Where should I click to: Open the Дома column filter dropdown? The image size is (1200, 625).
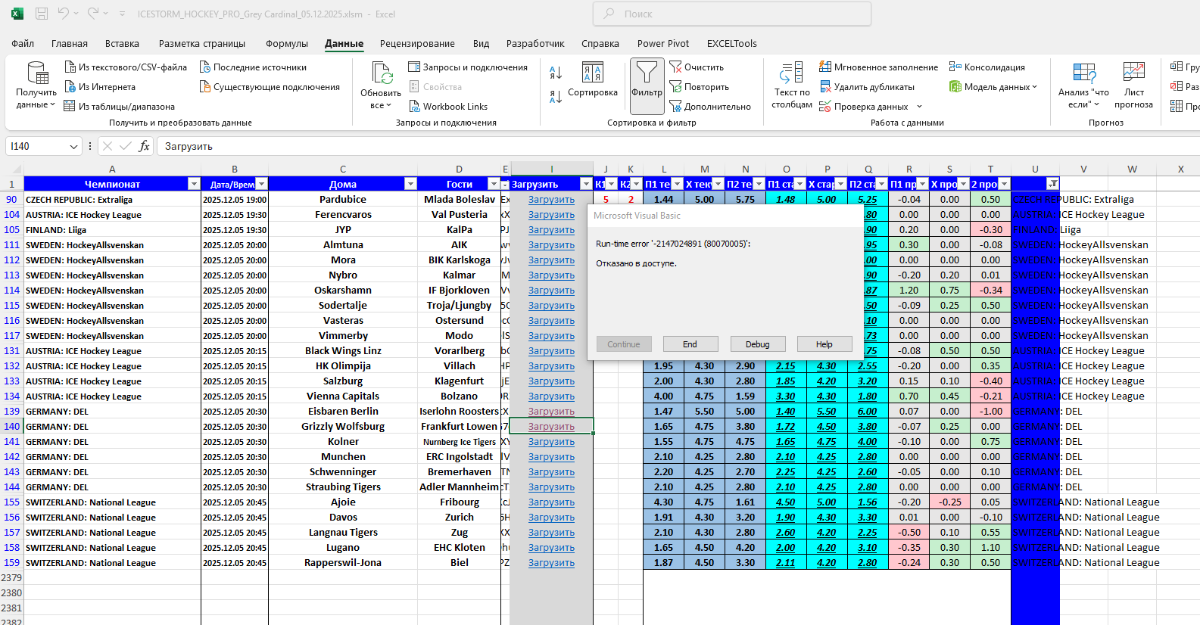(x=408, y=184)
